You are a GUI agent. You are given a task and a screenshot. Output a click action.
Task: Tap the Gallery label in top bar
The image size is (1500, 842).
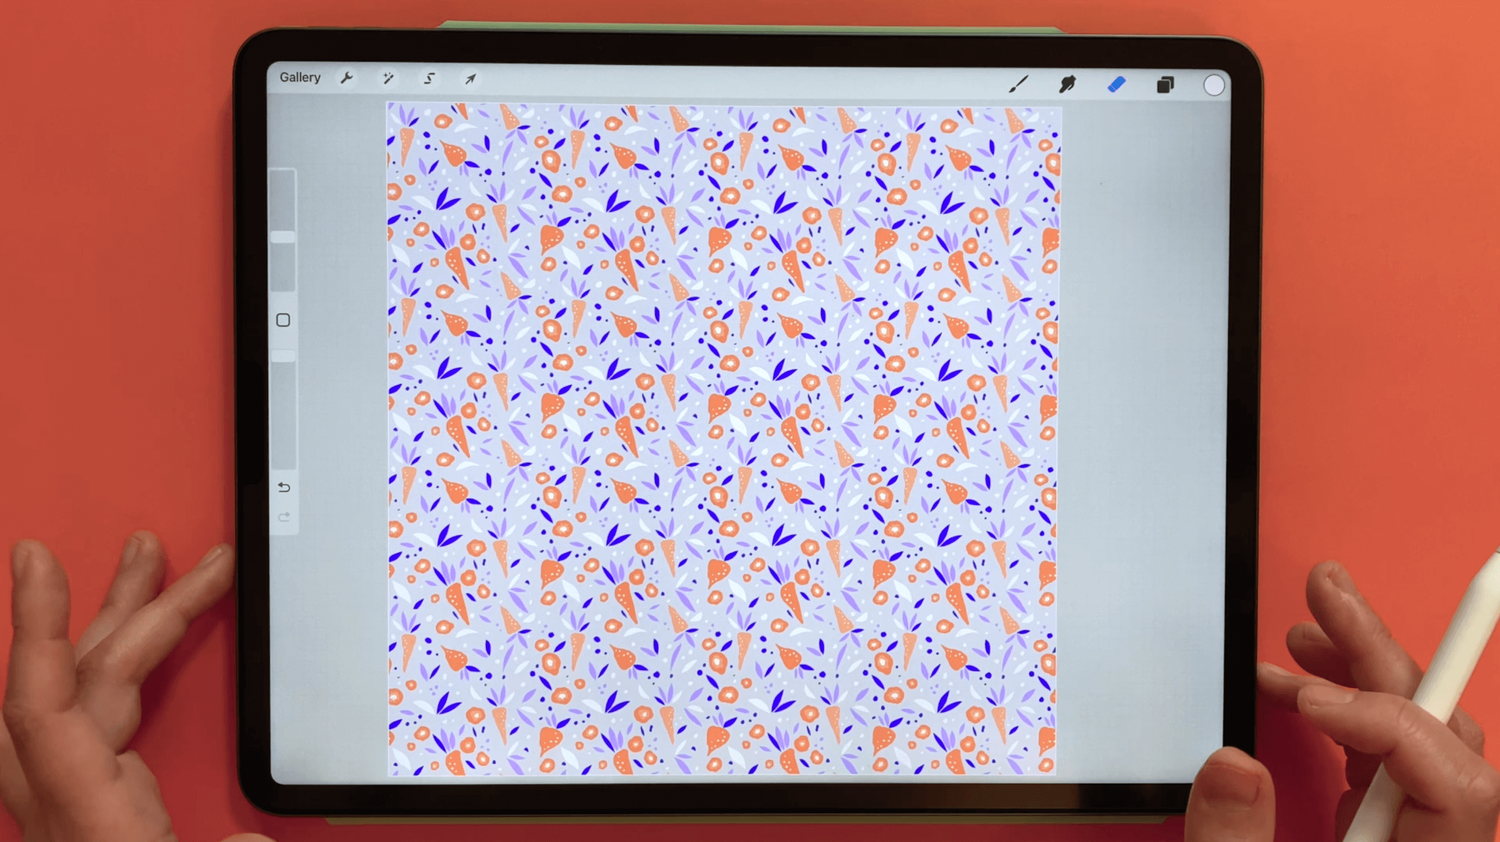point(298,77)
